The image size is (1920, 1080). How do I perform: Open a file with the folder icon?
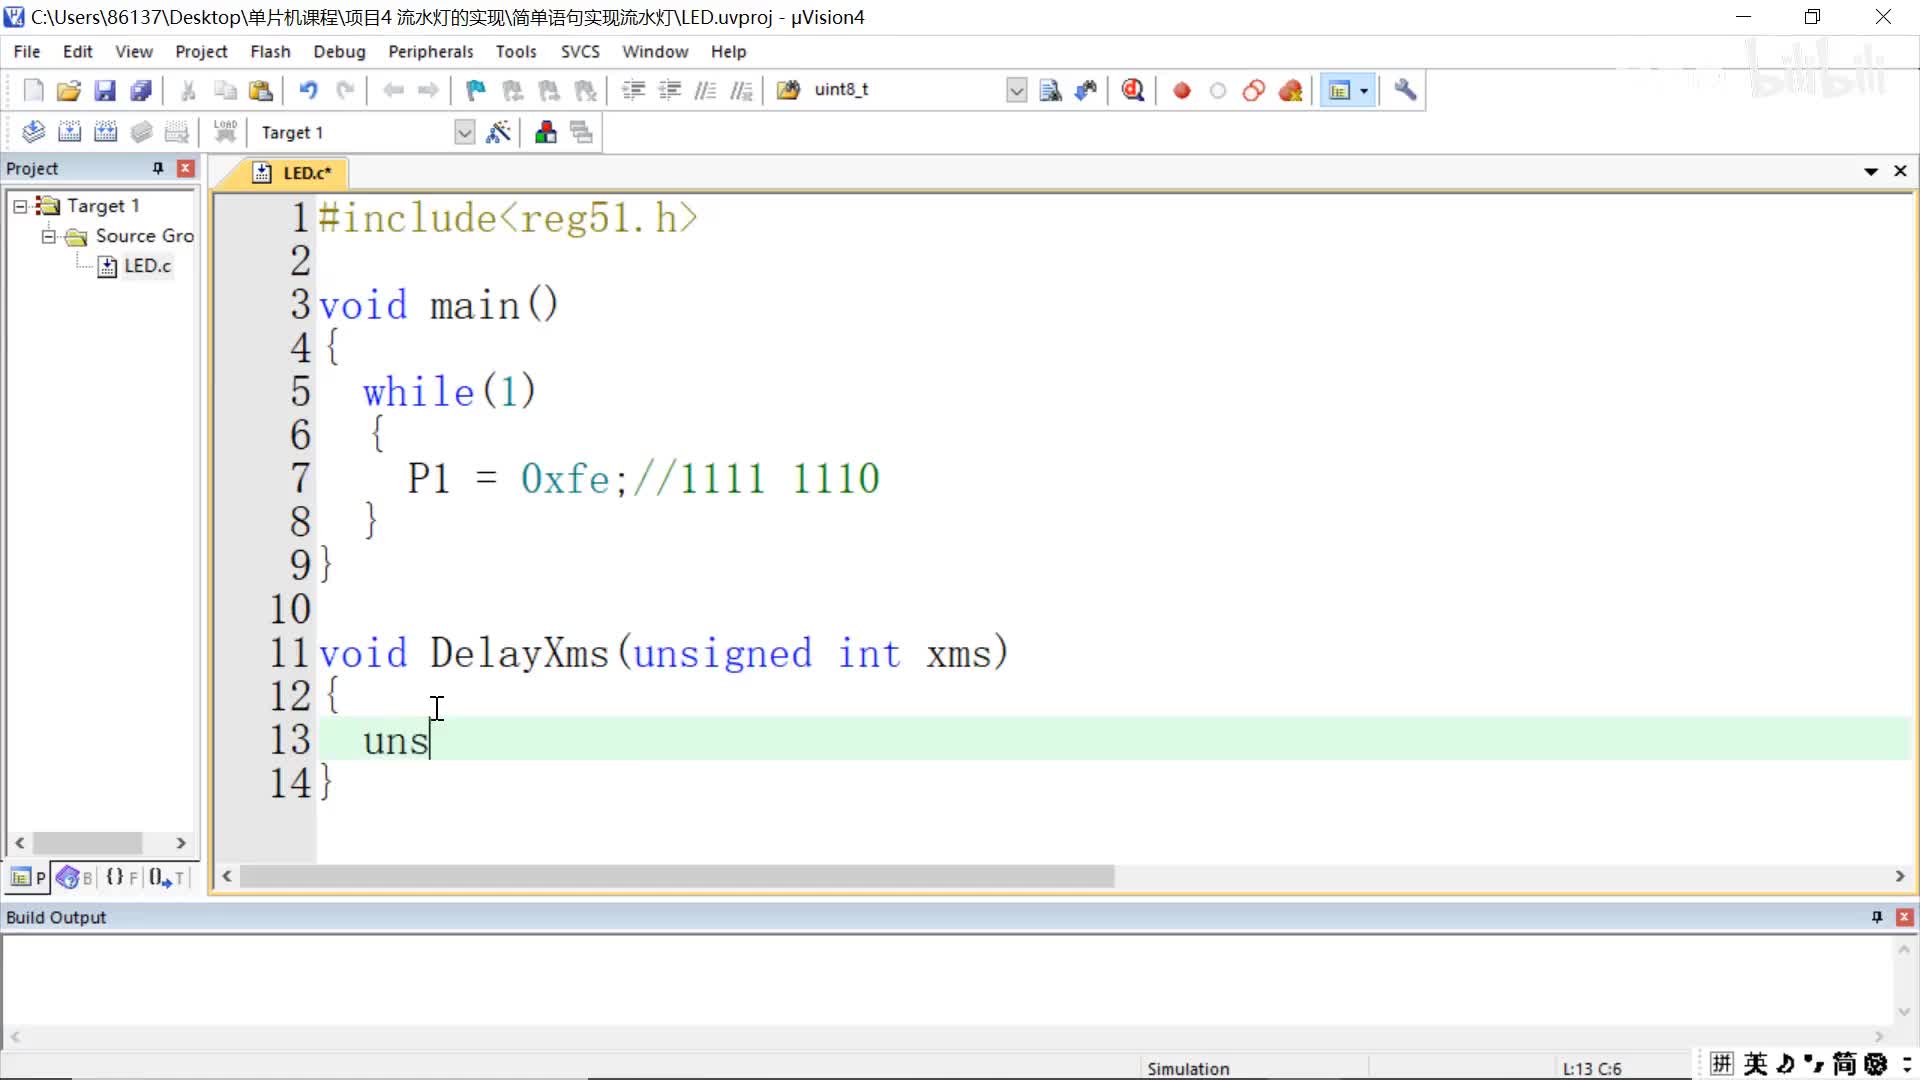68,90
